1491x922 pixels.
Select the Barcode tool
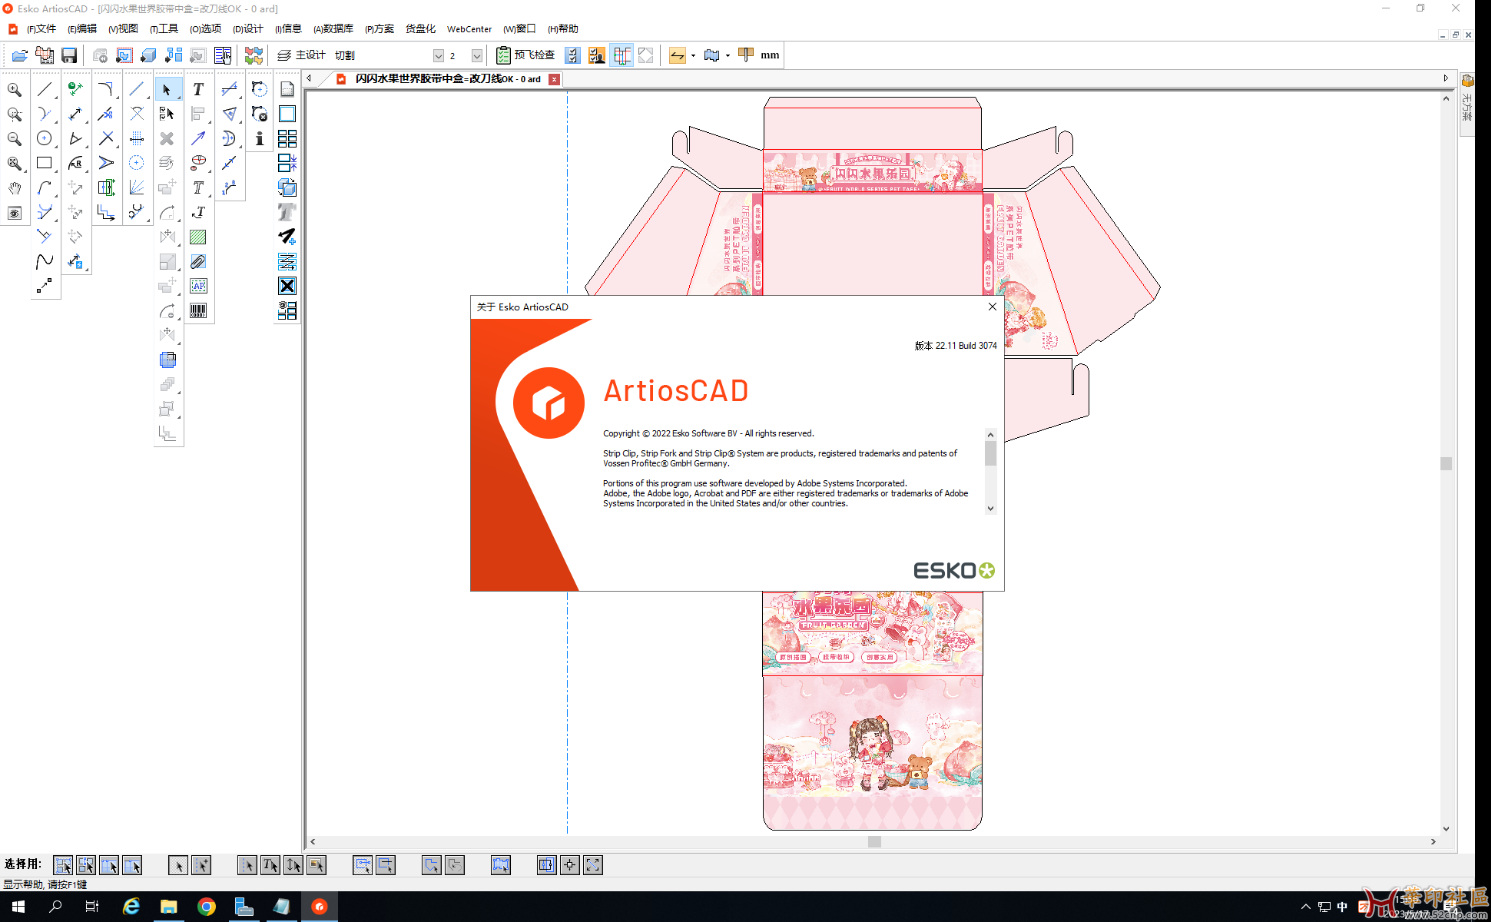(x=198, y=311)
